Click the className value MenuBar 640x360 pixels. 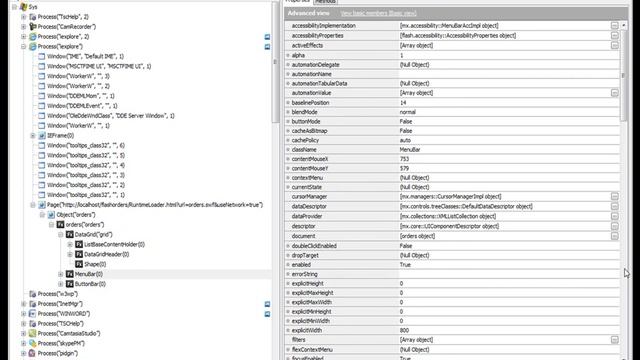(410, 150)
